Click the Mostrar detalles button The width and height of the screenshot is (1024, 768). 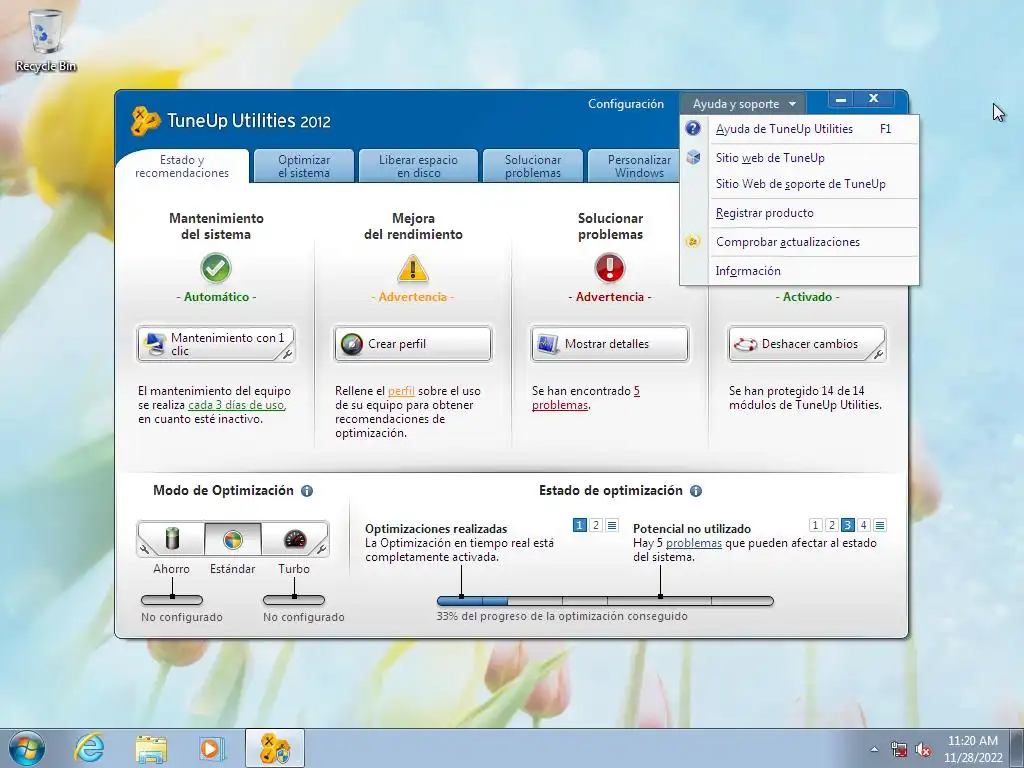[610, 344]
